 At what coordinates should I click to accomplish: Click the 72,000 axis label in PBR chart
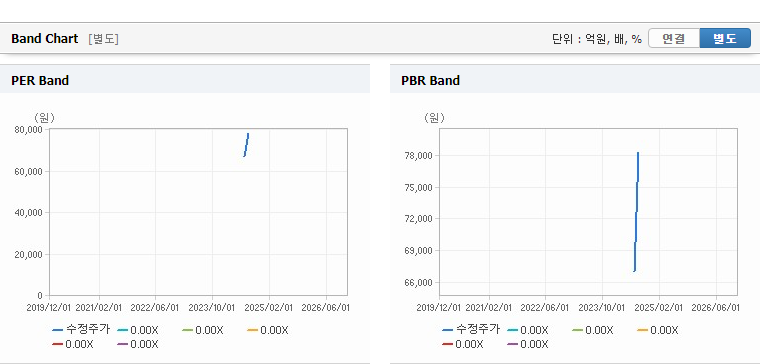(x=420, y=219)
